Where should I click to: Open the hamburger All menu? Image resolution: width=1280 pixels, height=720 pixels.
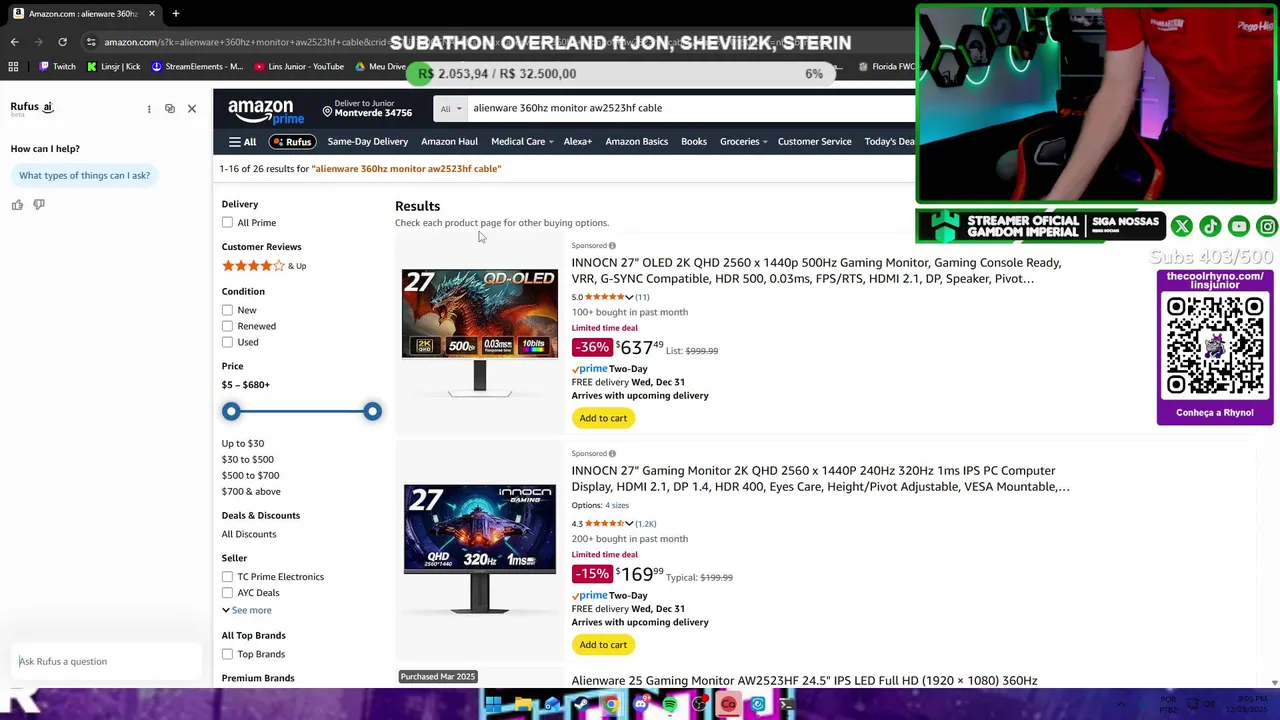pos(242,142)
